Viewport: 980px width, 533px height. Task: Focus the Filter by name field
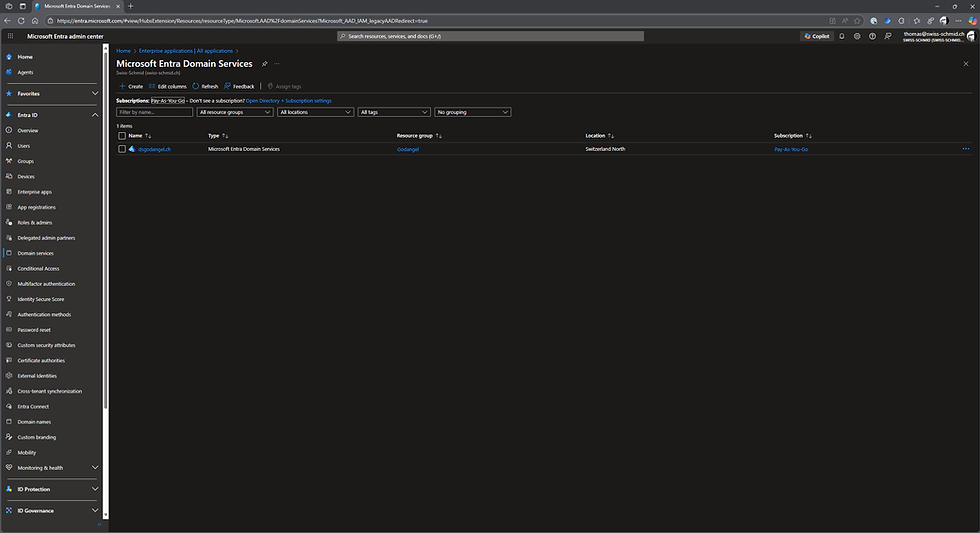154,112
